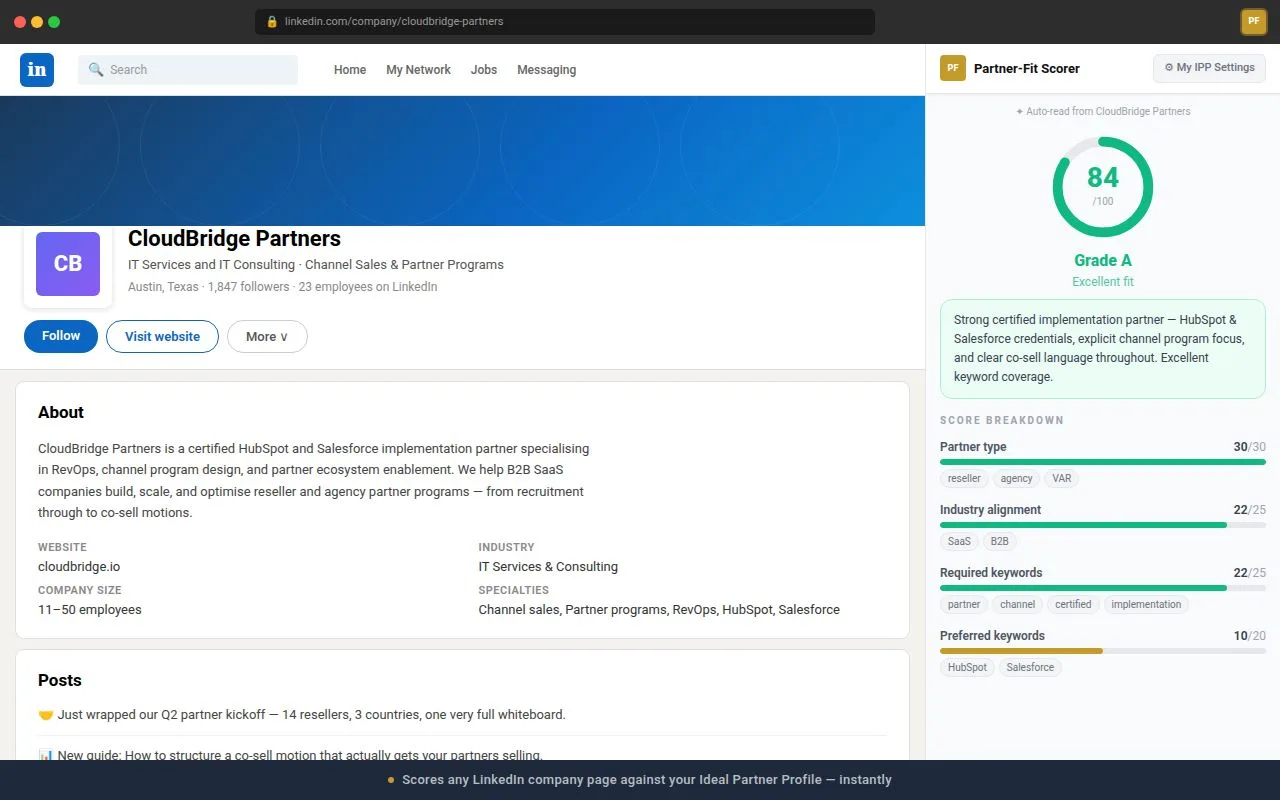Click the 'Excellent fit' label
Image resolution: width=1280 pixels, height=800 pixels.
coord(1103,282)
